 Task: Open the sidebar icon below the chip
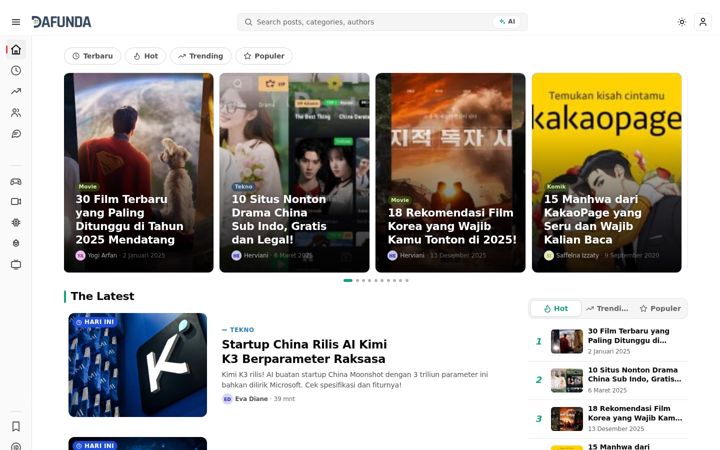(x=16, y=243)
